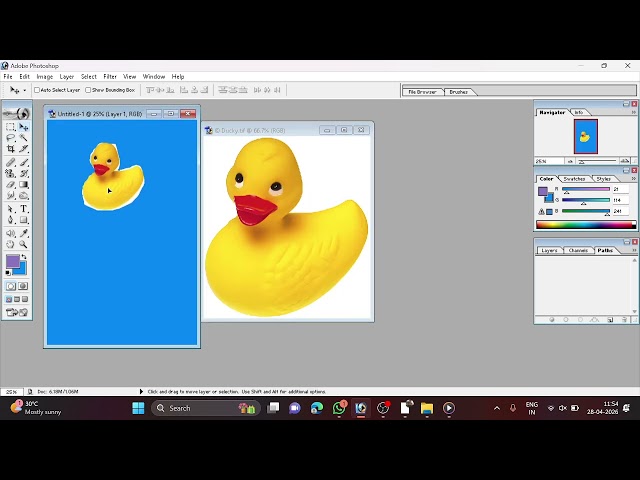This screenshot has width=640, height=480.
Task: Open the Info tab
Action: (x=579, y=112)
